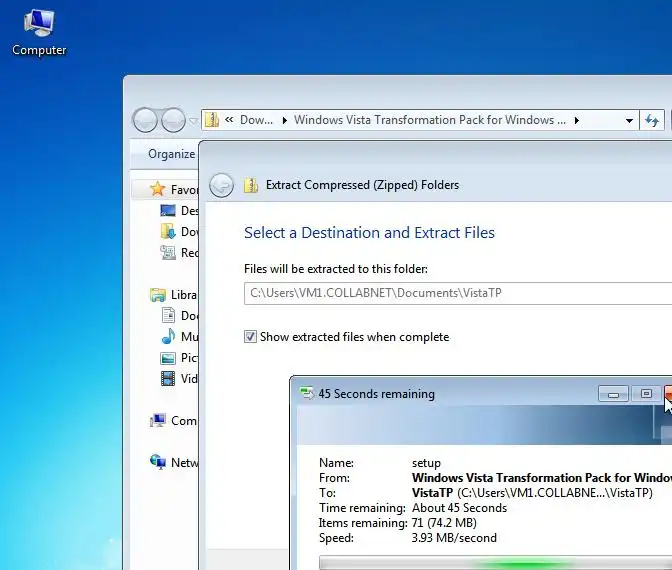Viewport: 672px width, 570px height.
Task: Click the speed value '3.93 MB/second'
Action: coord(454,538)
